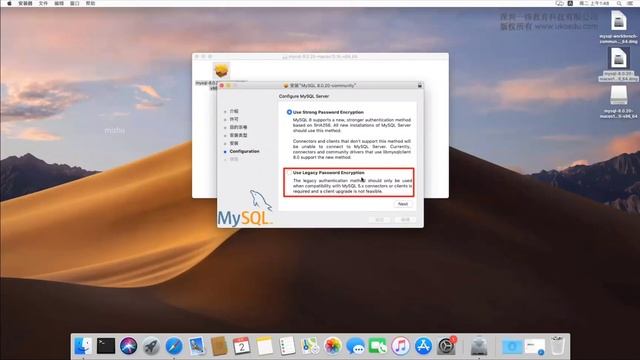Open Launchpad from the Dock
The image size is (640, 360).
click(x=151, y=346)
